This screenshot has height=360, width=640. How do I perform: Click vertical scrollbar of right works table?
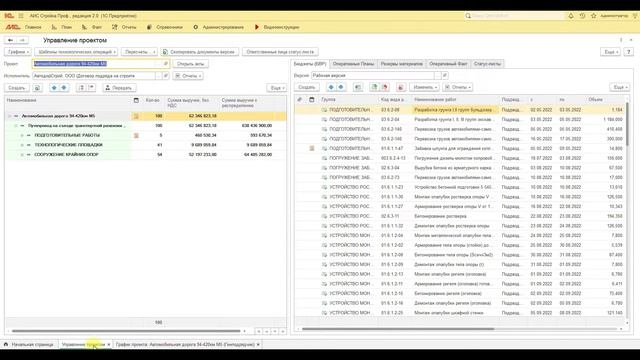coord(627,124)
